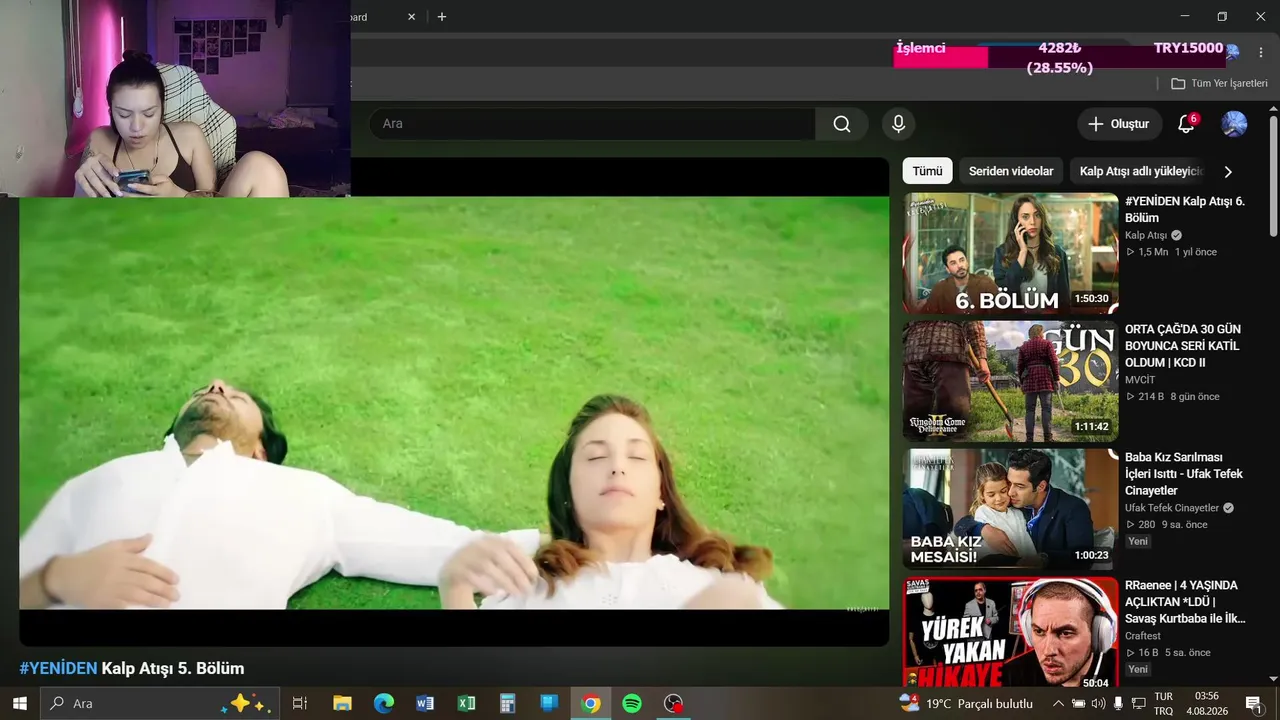This screenshot has height=720, width=1280.
Task: Open the Windows notification center icon
Action: click(x=1253, y=703)
